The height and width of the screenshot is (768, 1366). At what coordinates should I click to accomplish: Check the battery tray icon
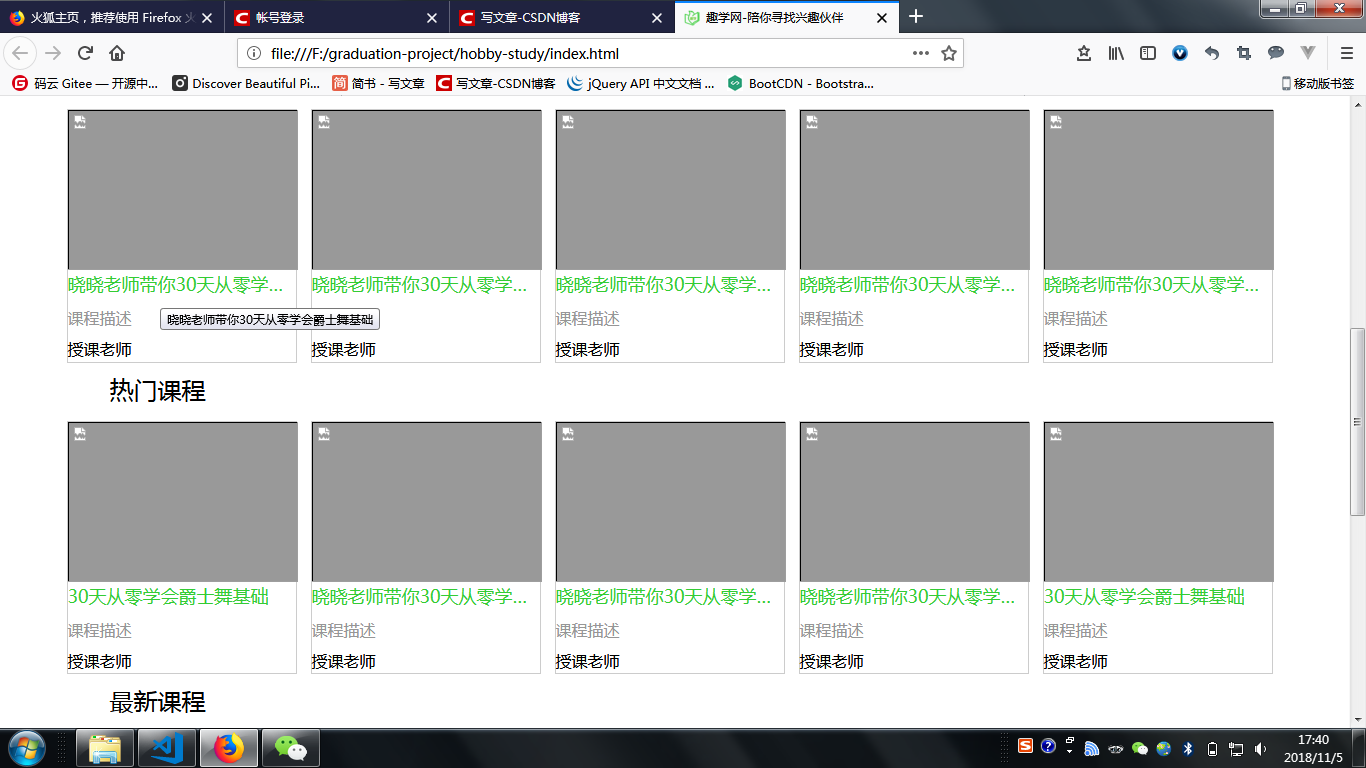point(1213,748)
